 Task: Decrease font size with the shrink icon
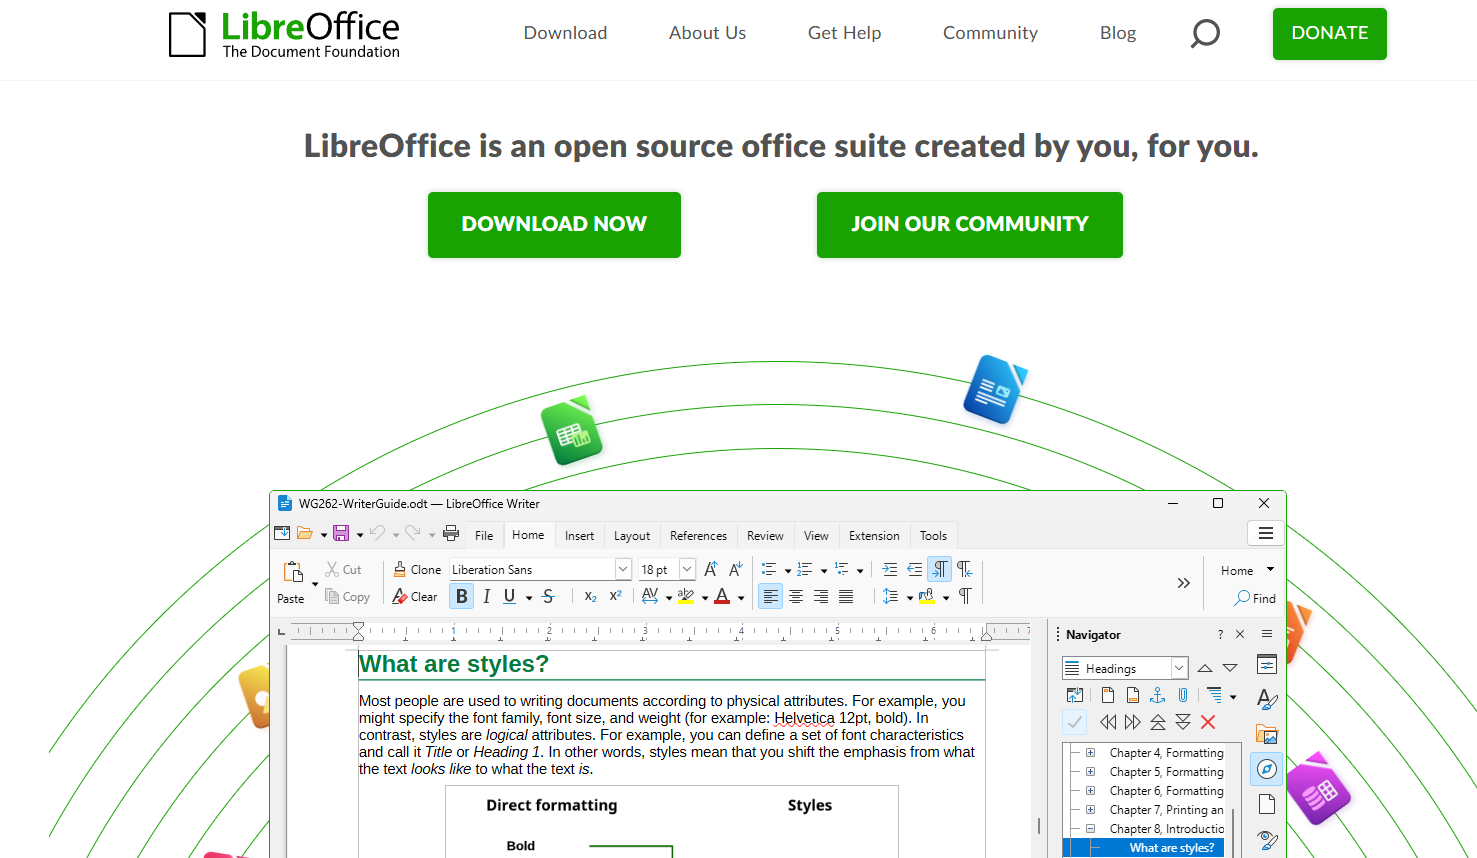point(736,569)
